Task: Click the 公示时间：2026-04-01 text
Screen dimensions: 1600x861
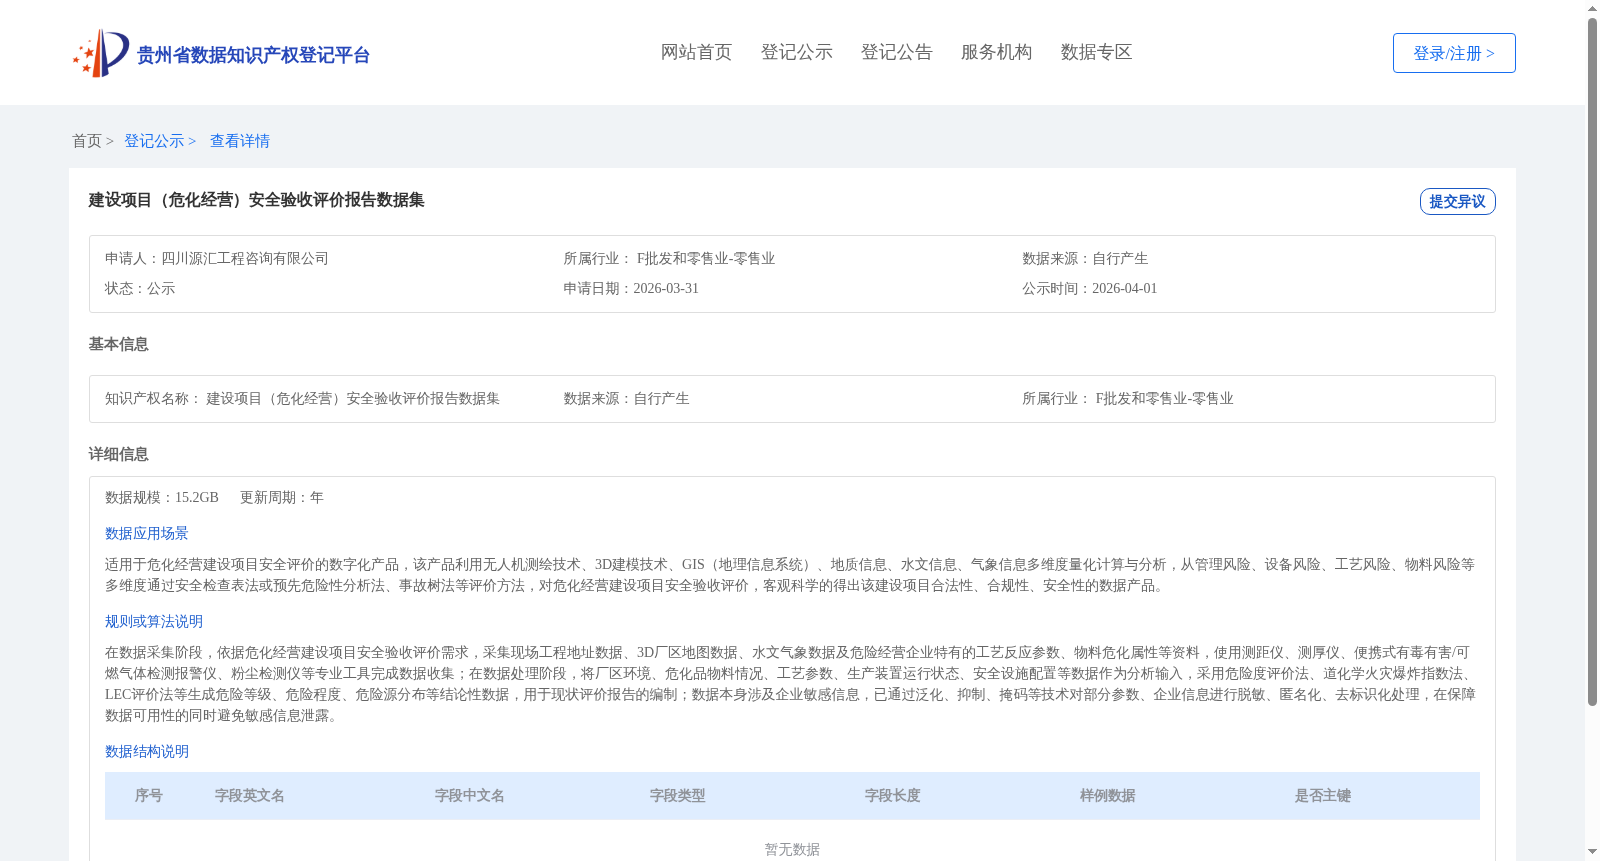Action: (x=1089, y=288)
